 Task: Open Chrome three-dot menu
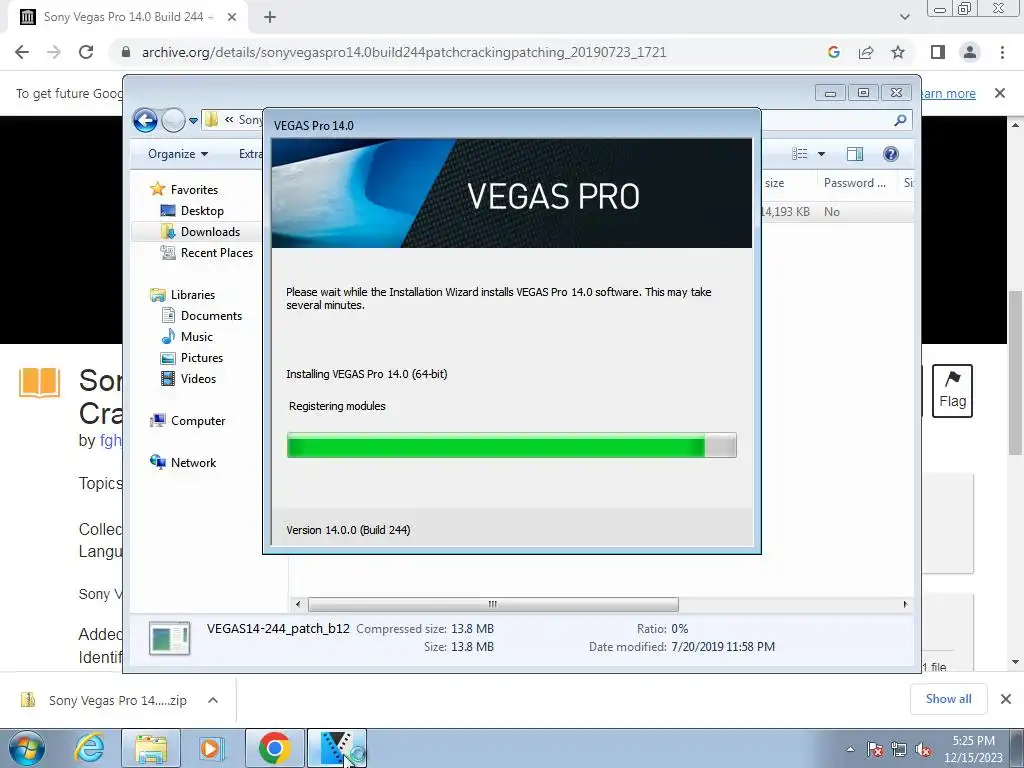pos(1002,52)
